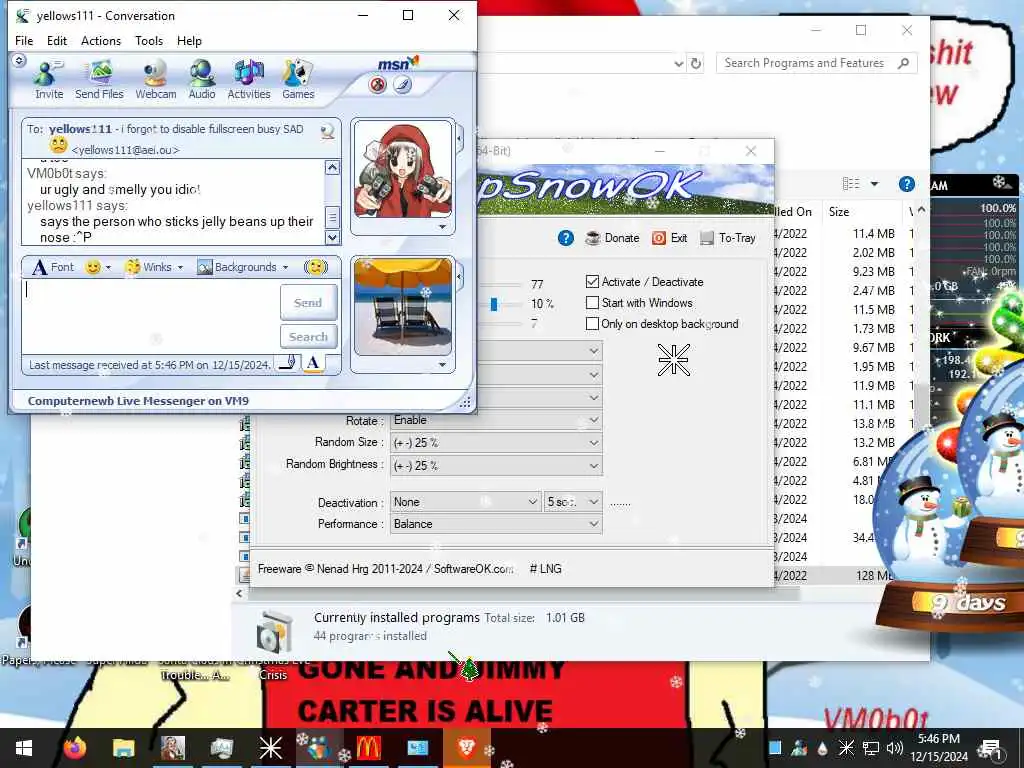Open the Random Brightness dropdown

tap(496, 465)
